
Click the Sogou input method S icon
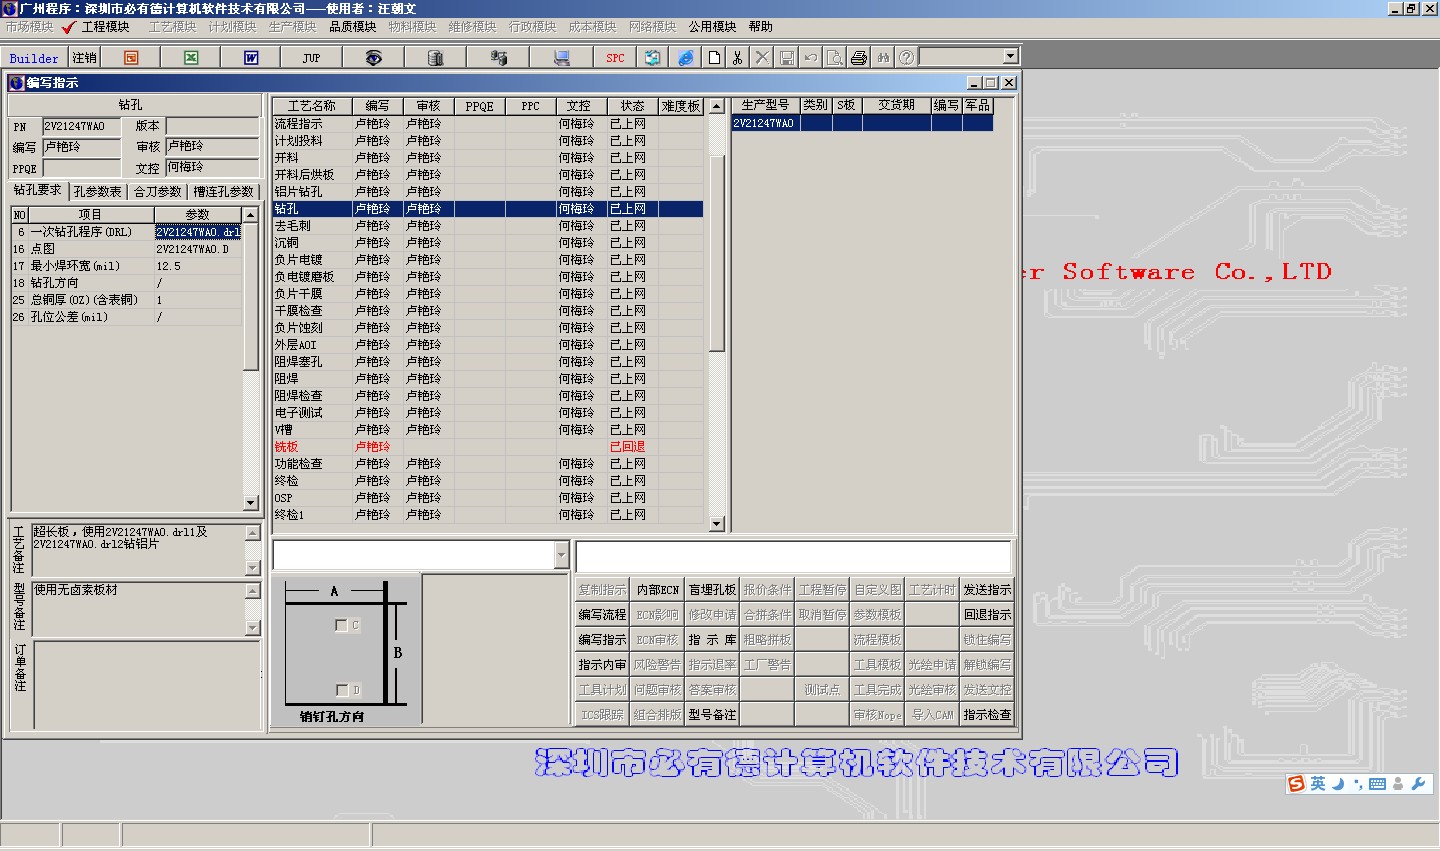point(1297,784)
